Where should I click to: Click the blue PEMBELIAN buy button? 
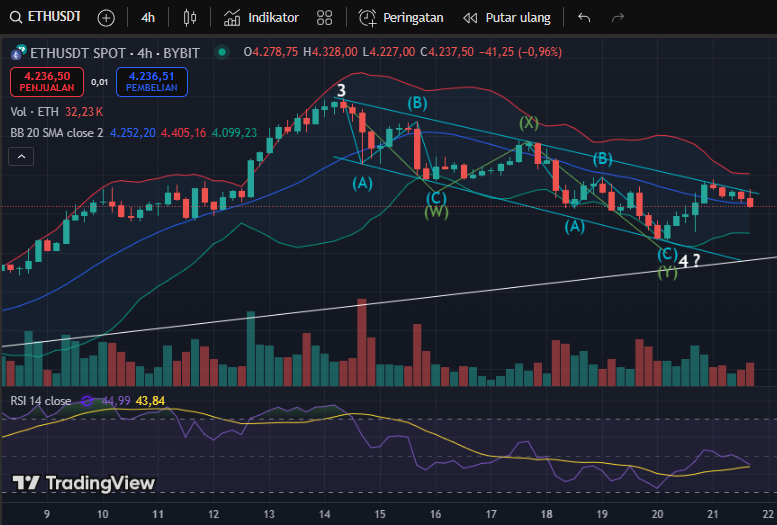[x=152, y=82]
